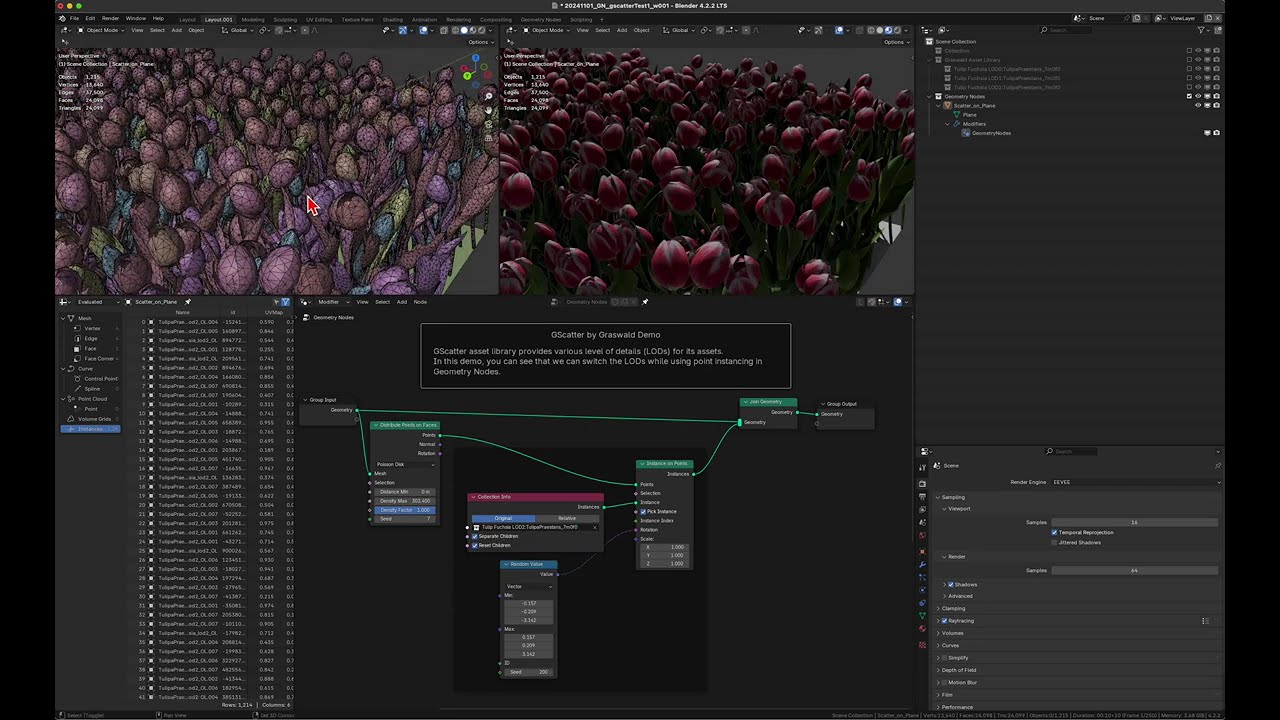
Task: Toggle Pick Instance on Instance on Points node
Action: pos(643,512)
